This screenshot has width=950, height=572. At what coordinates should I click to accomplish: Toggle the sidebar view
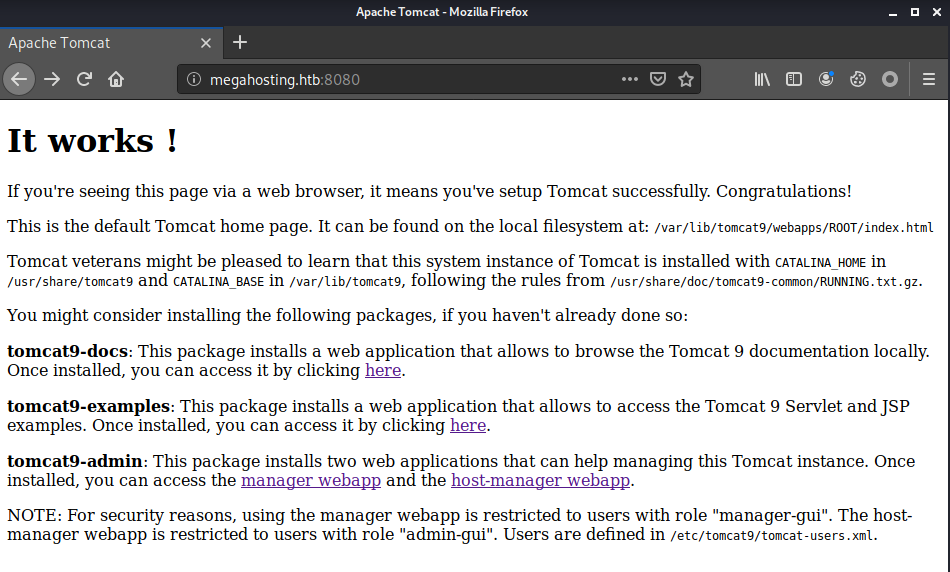pos(794,79)
